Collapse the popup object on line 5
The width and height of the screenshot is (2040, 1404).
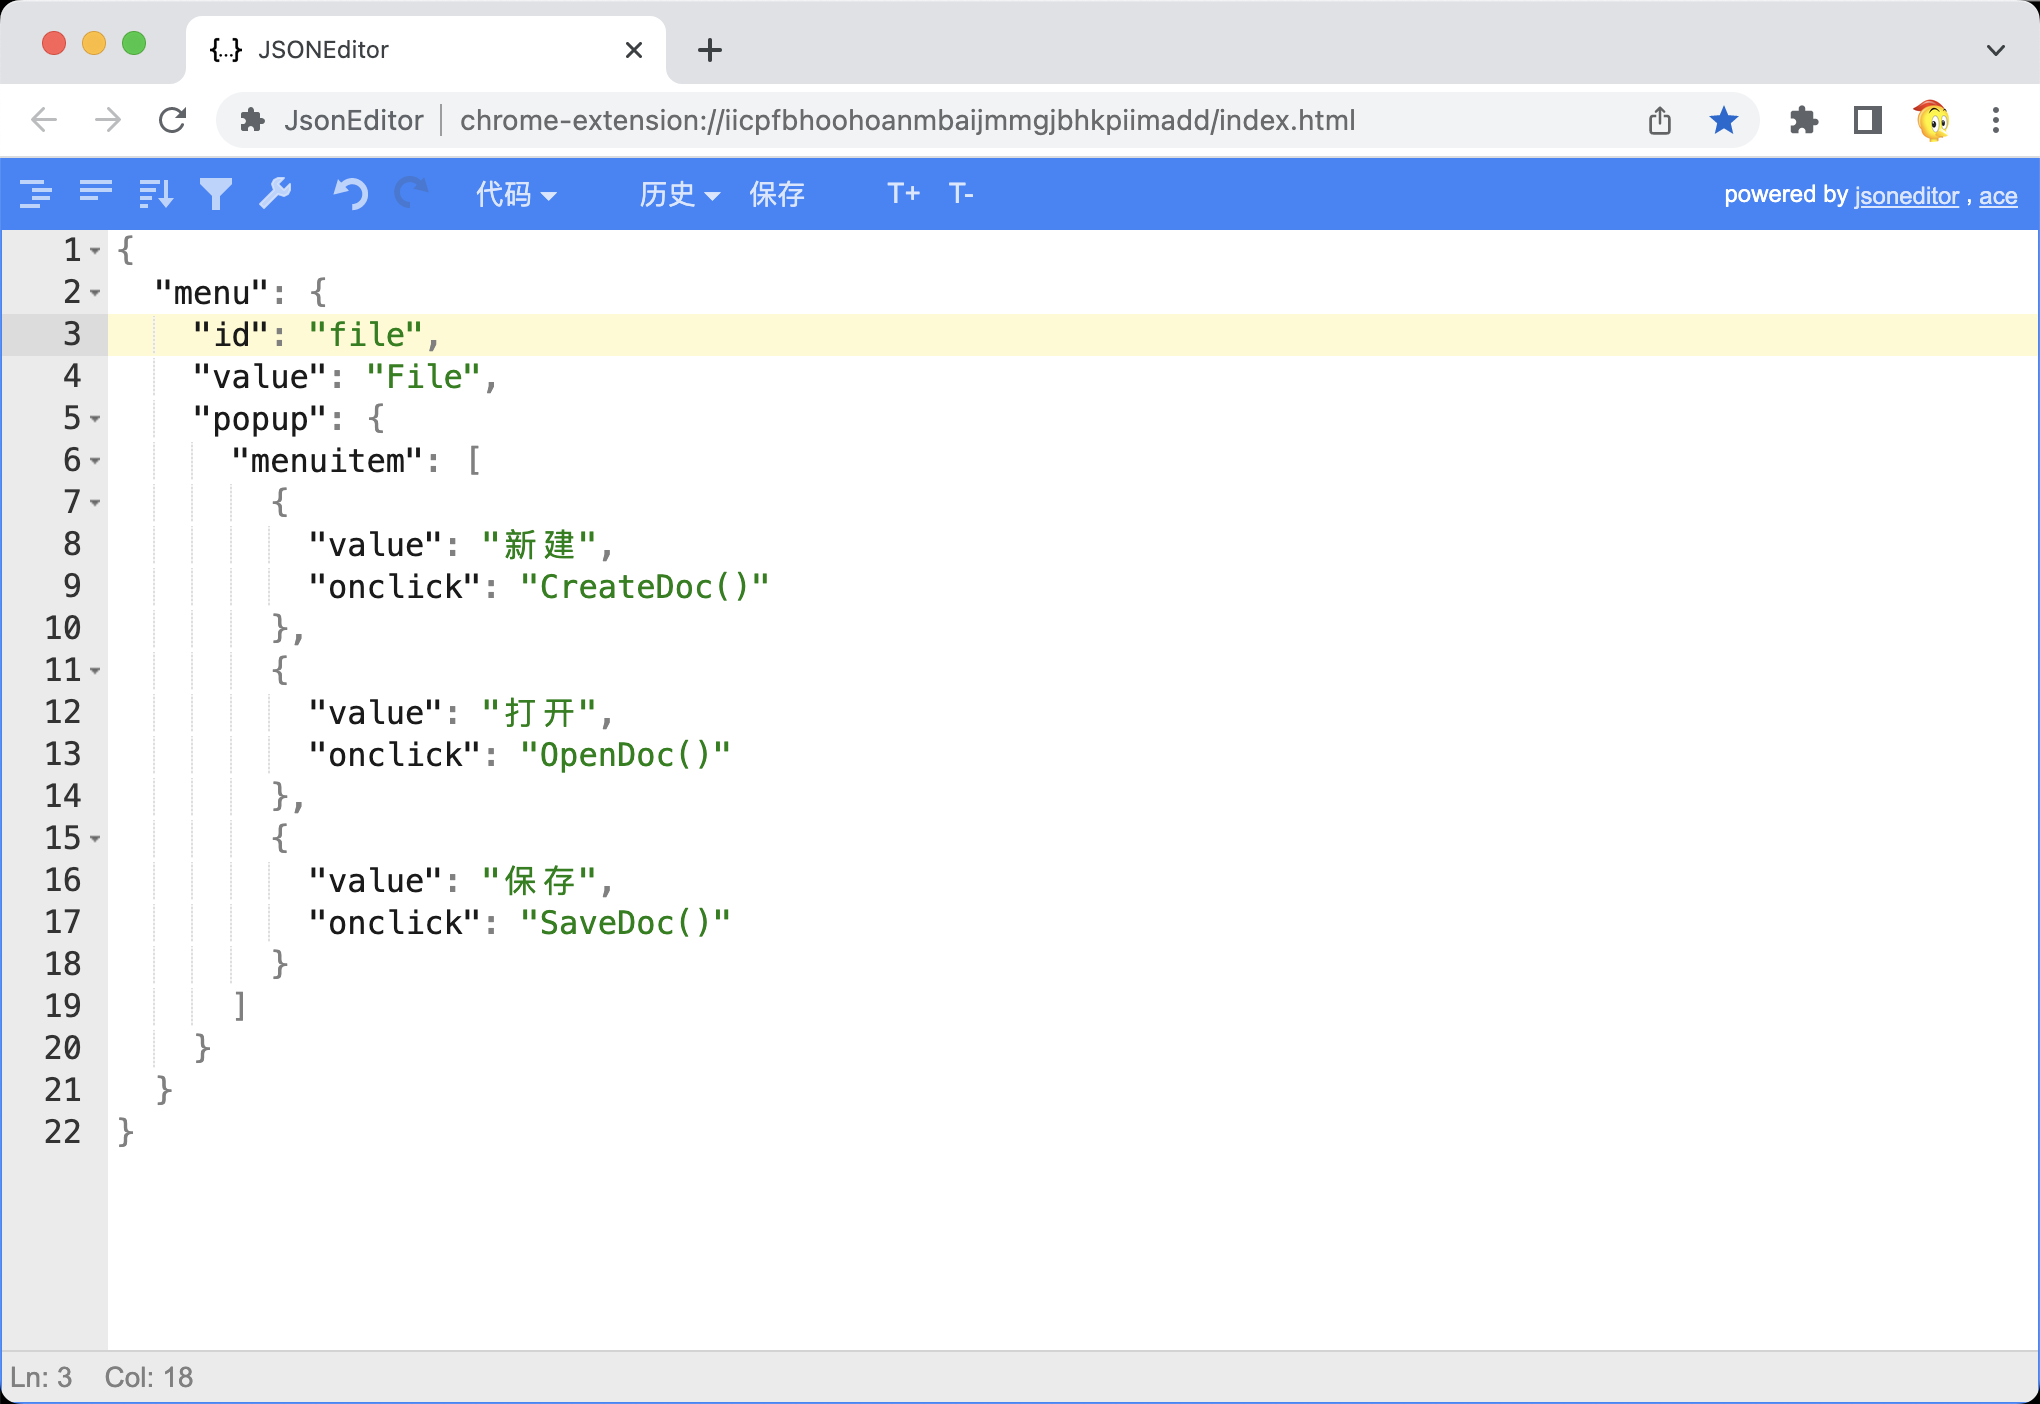pyautogui.click(x=95, y=419)
